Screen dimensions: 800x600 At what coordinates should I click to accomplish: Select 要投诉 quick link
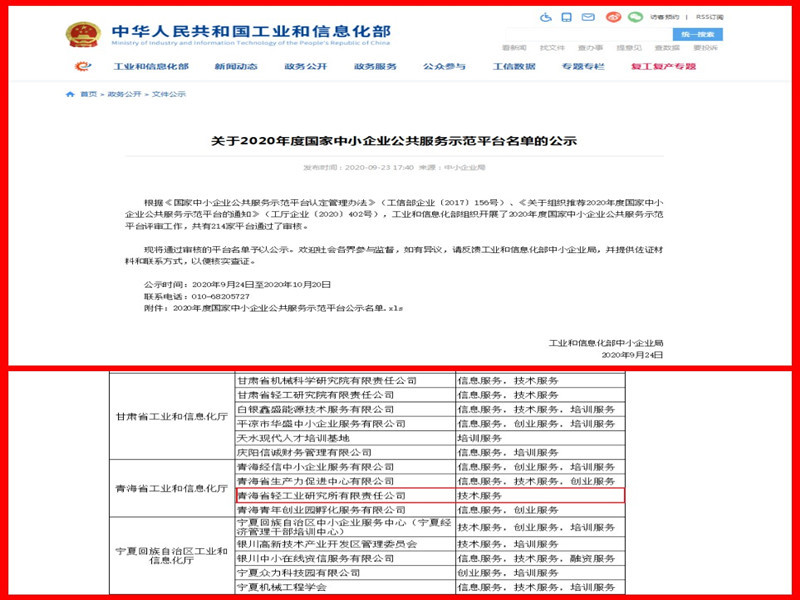coord(705,48)
